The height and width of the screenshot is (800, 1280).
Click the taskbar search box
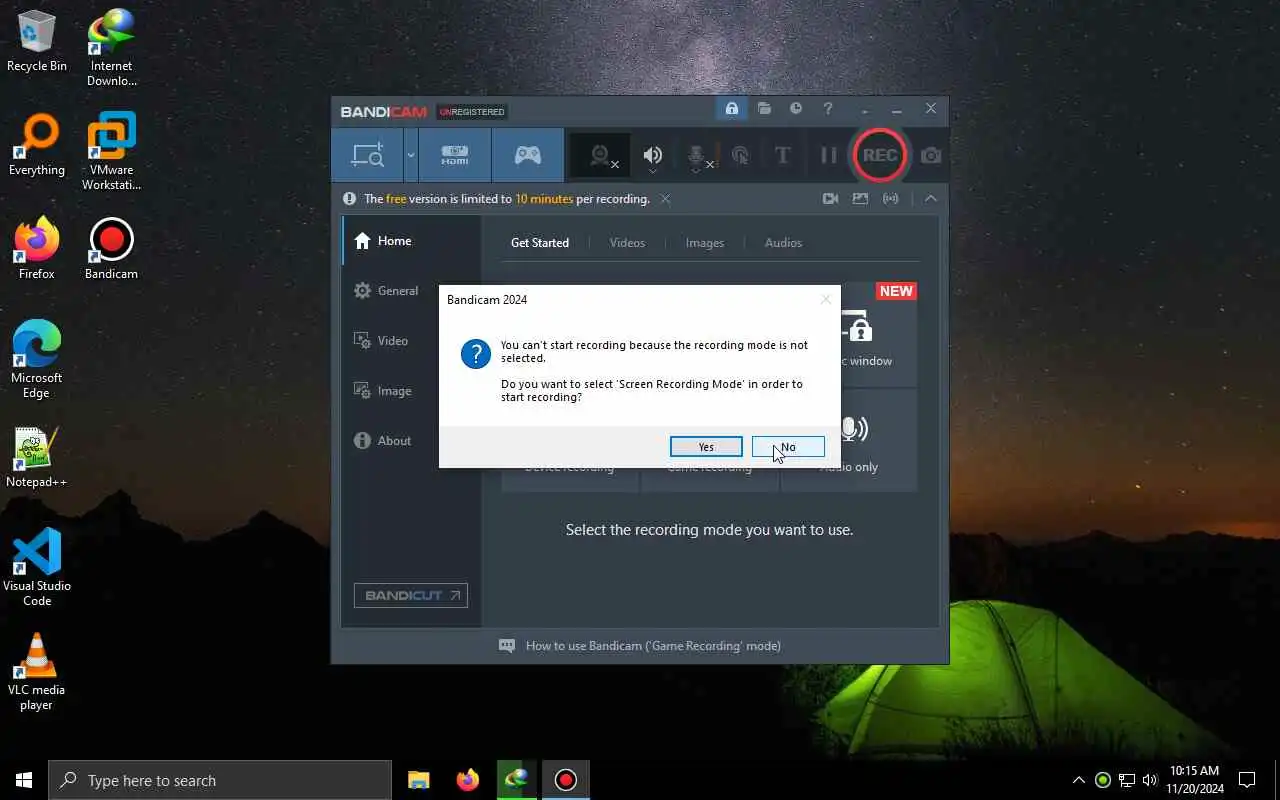[220, 780]
